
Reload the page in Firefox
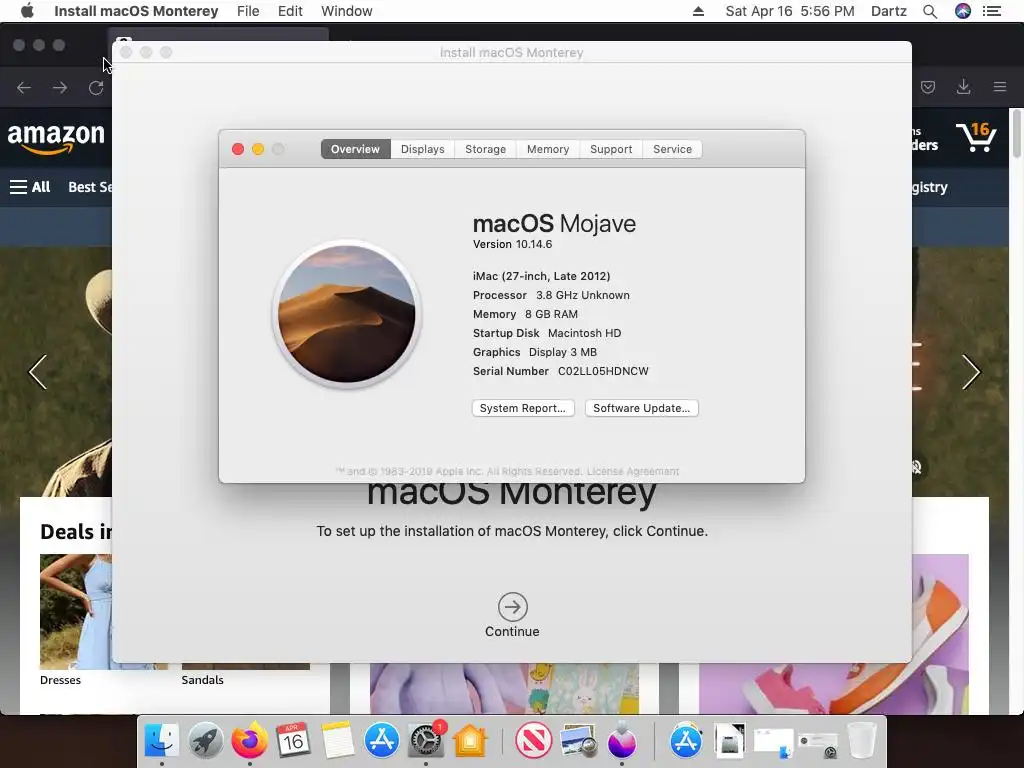click(96, 88)
